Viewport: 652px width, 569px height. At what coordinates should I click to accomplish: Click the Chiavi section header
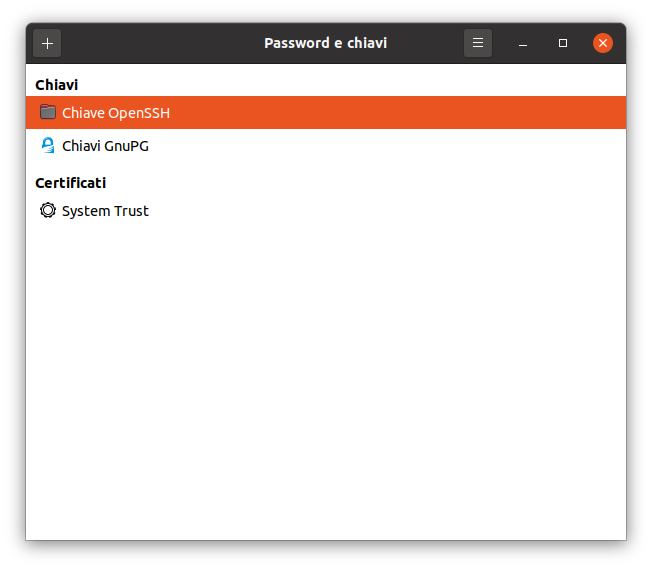tap(56, 85)
